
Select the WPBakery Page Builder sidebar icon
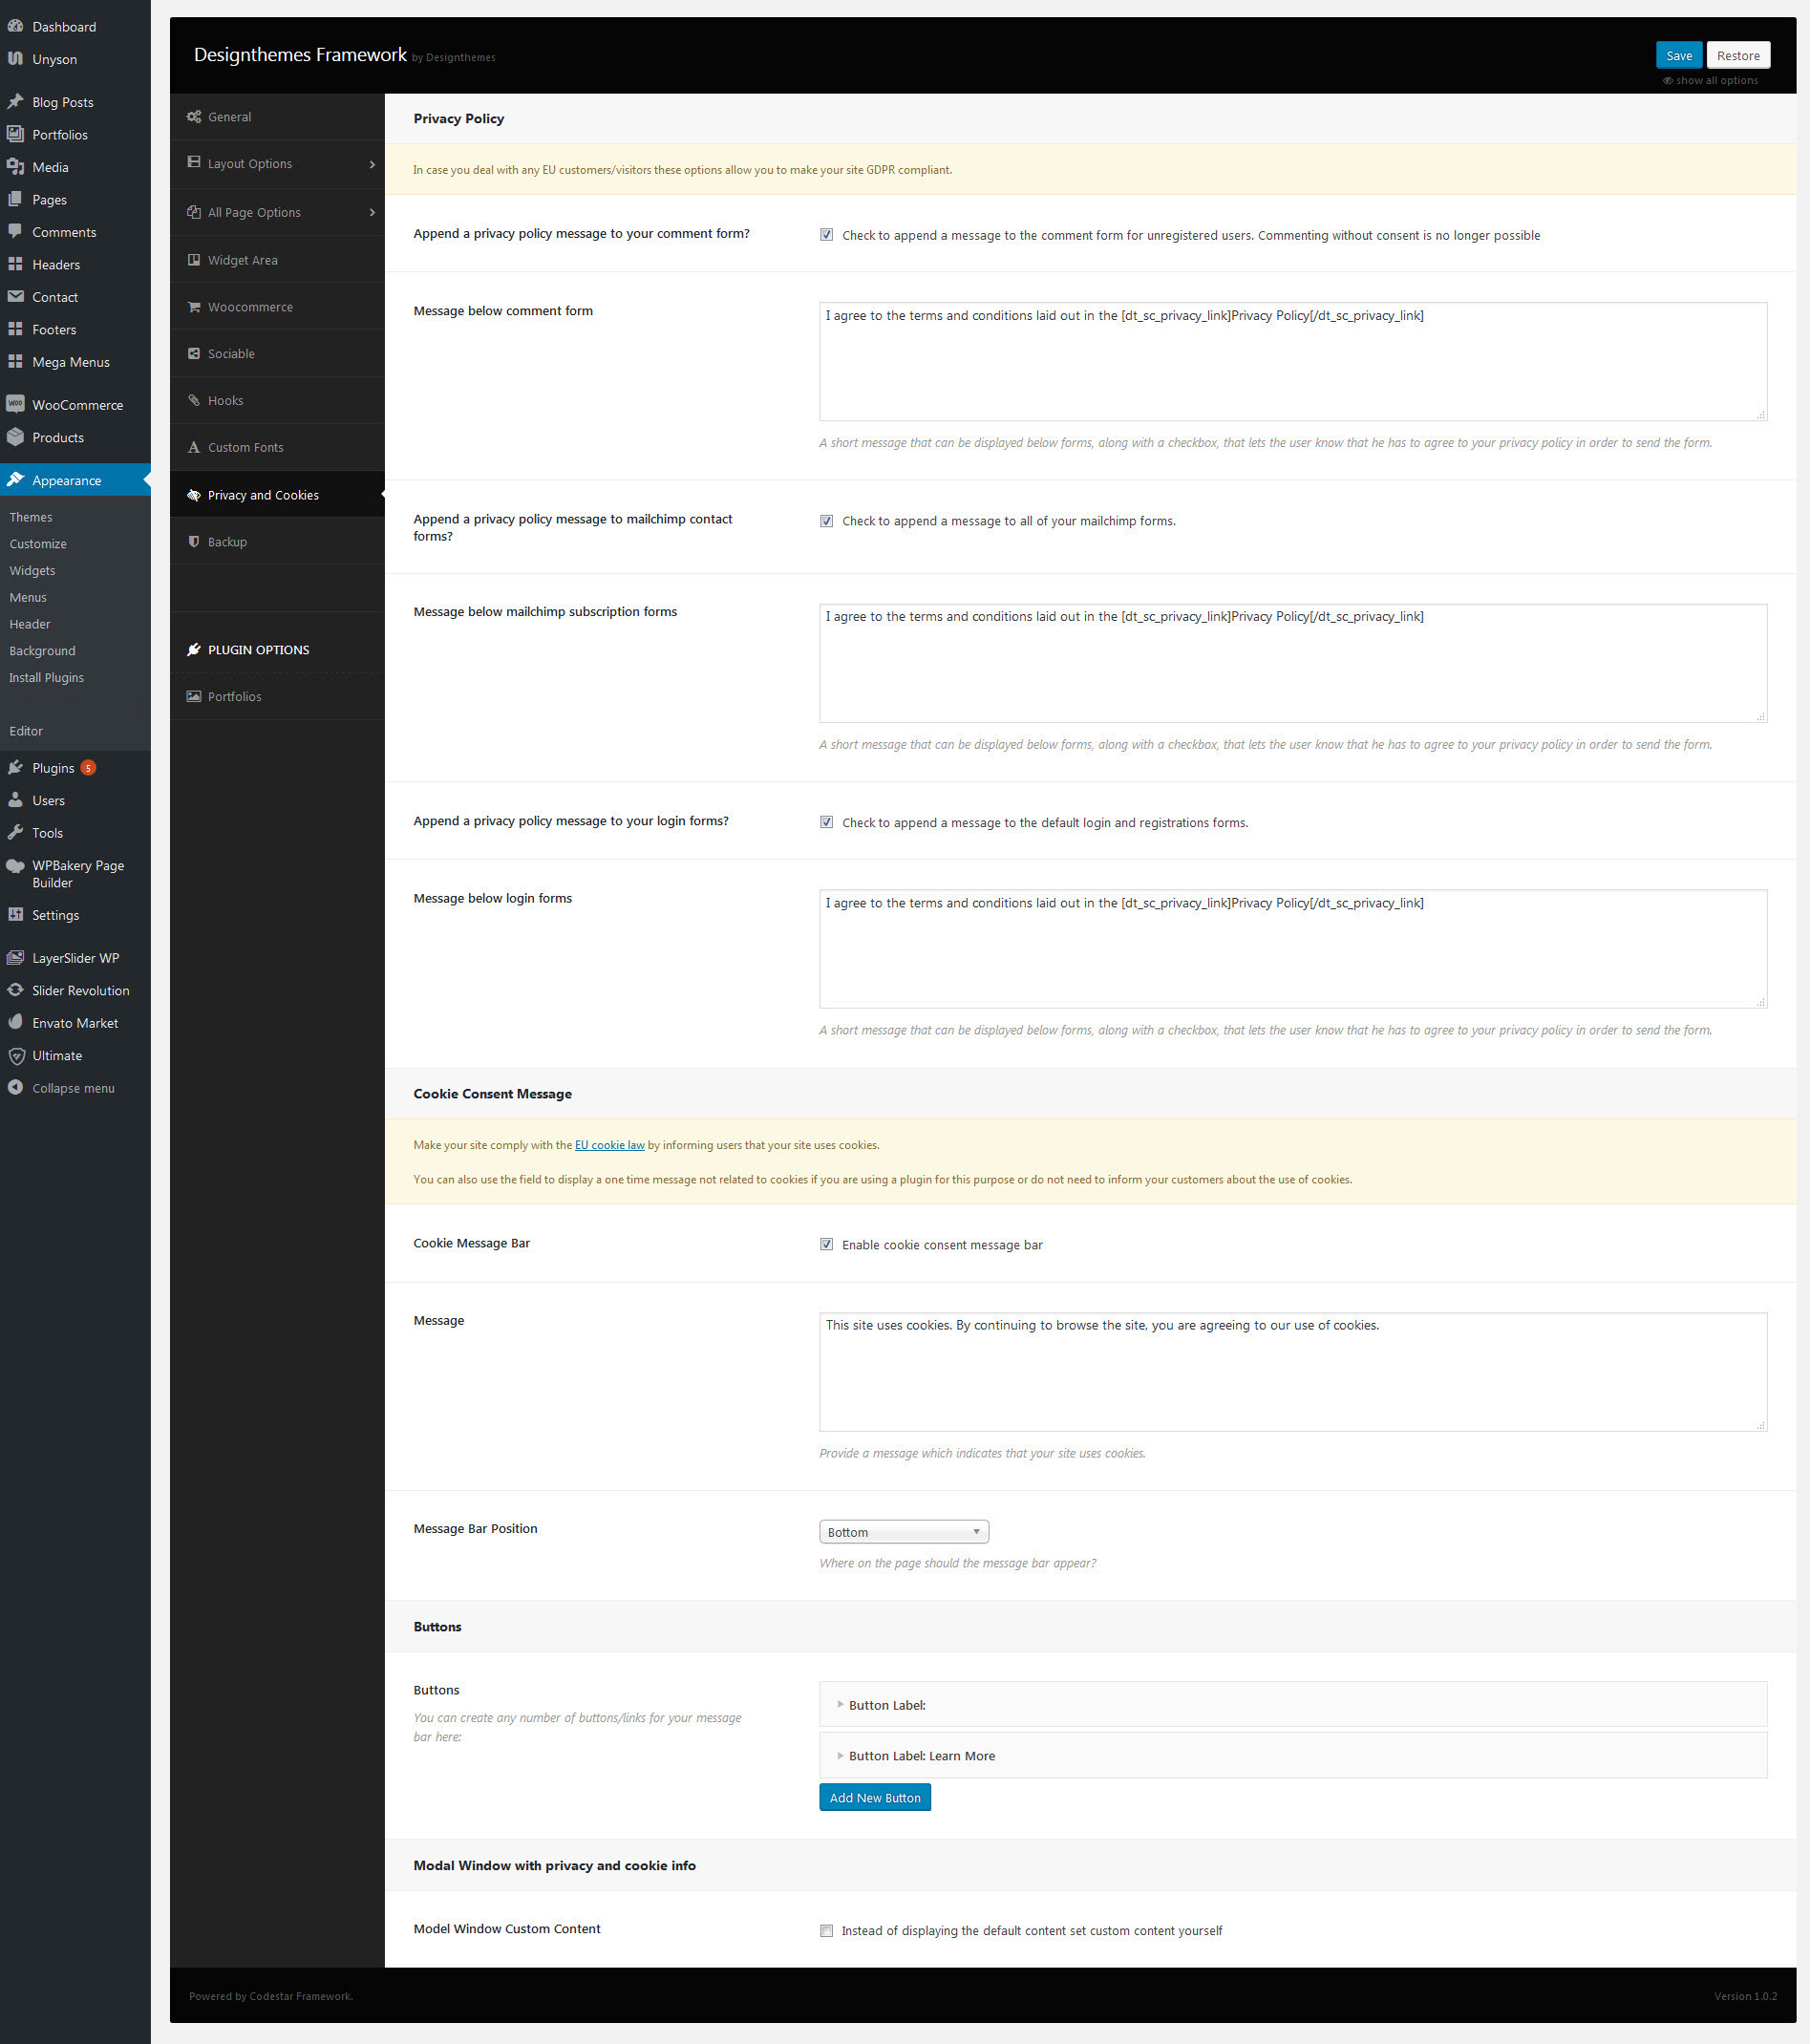(16, 865)
